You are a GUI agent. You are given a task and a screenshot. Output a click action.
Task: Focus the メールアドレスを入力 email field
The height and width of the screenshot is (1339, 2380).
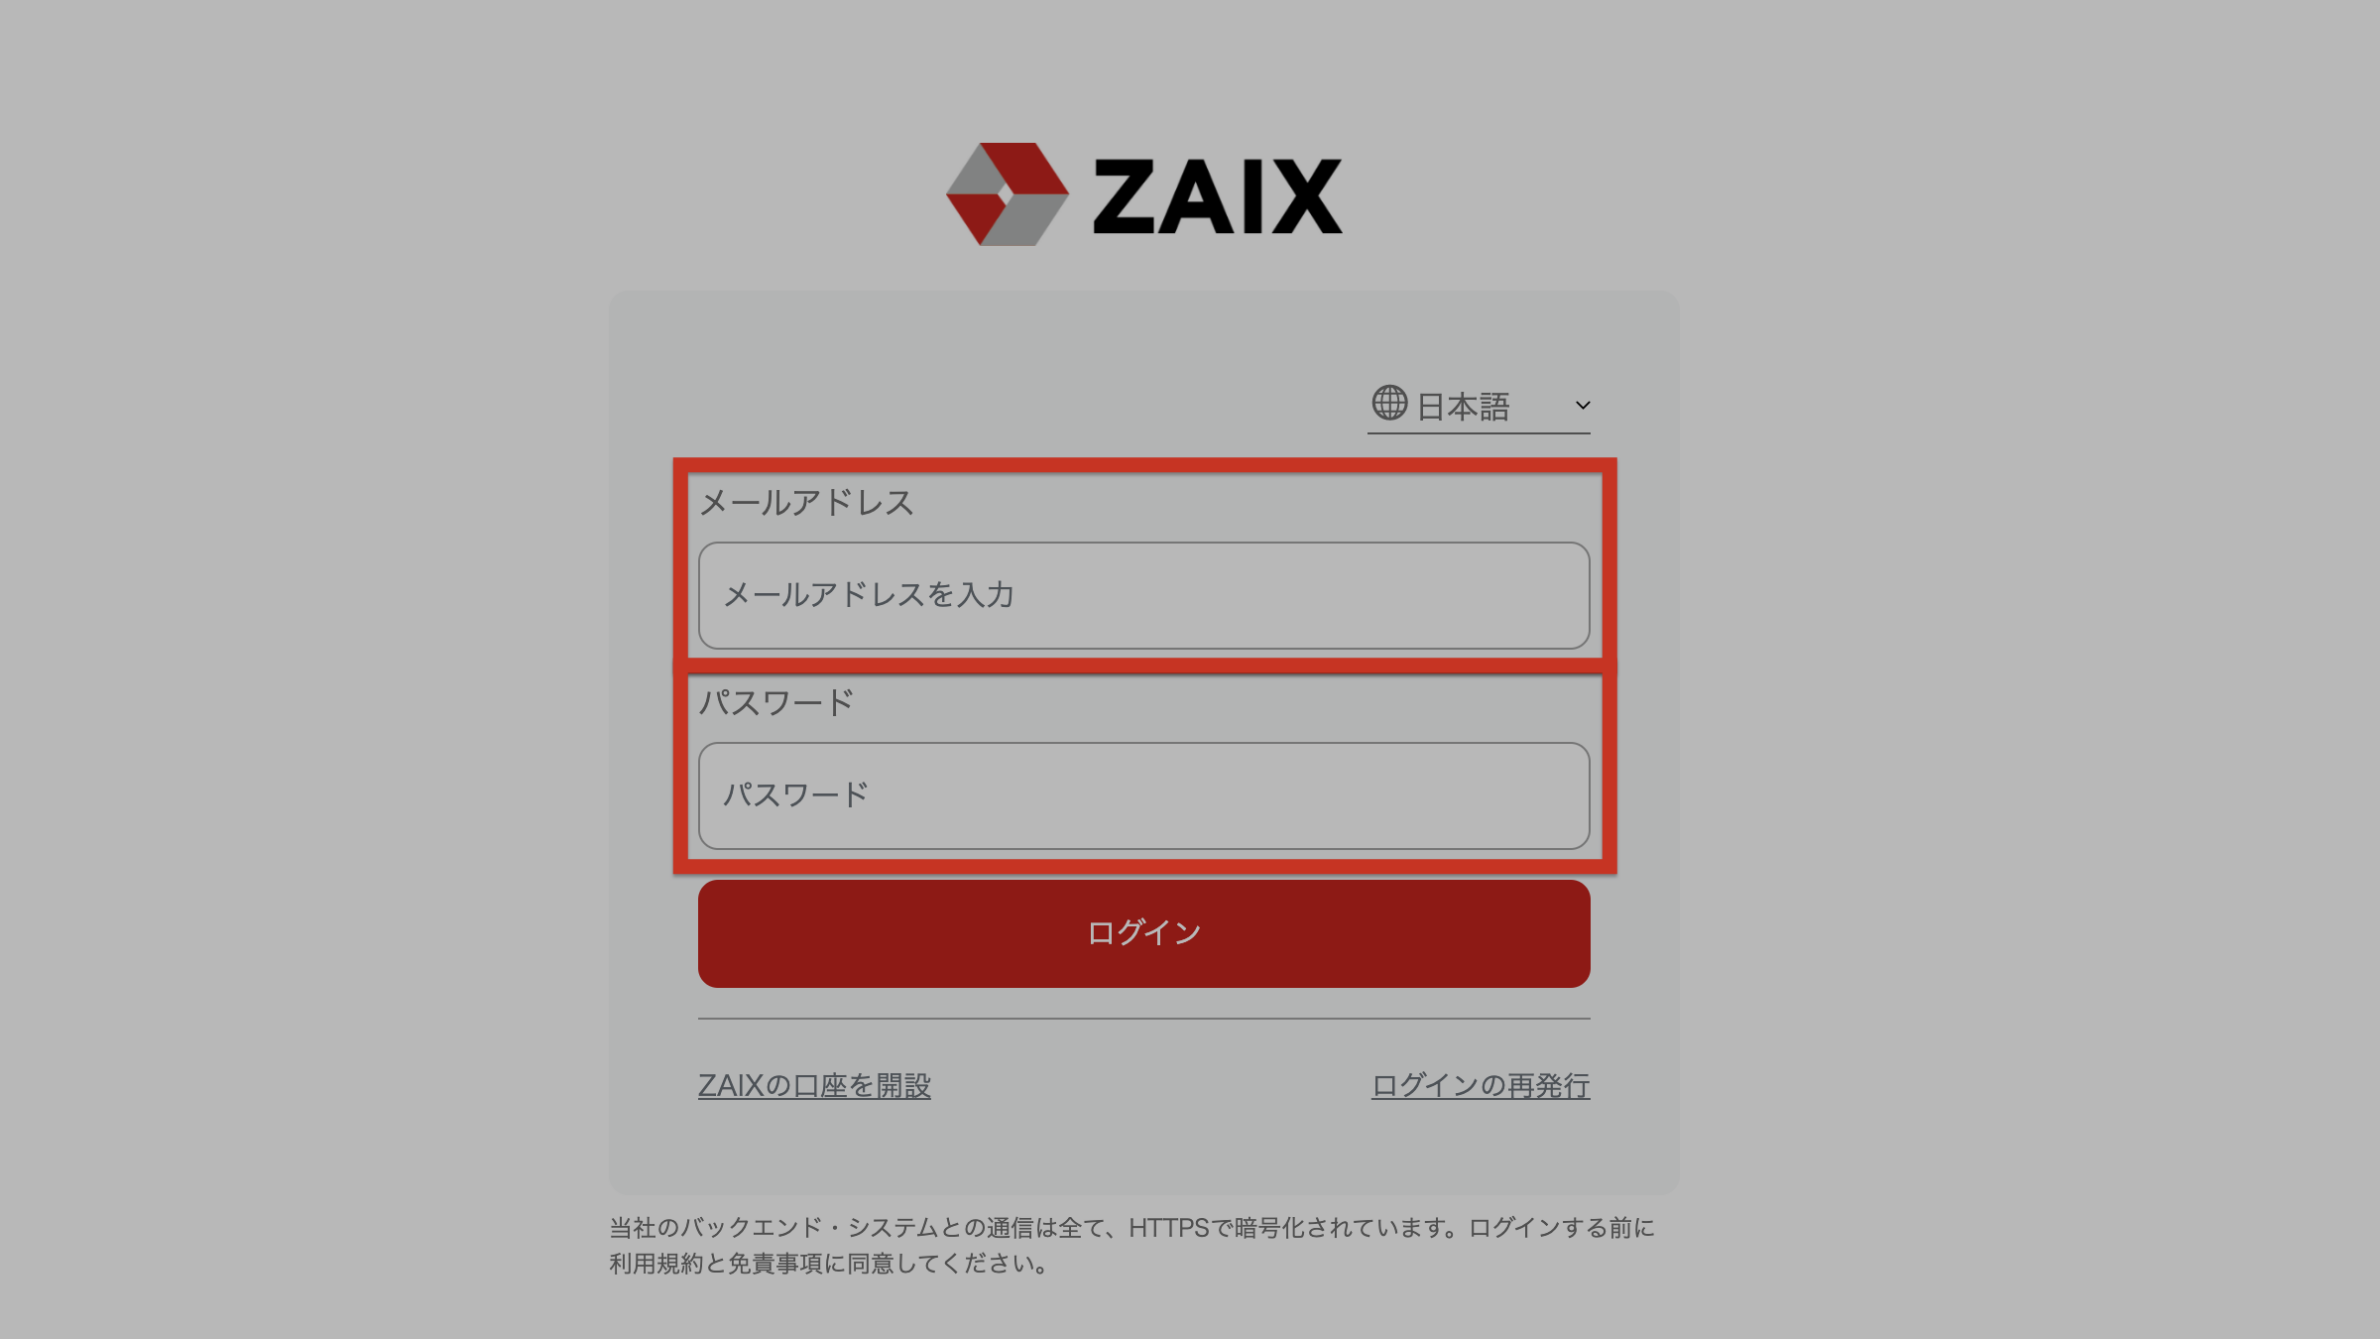[1144, 595]
